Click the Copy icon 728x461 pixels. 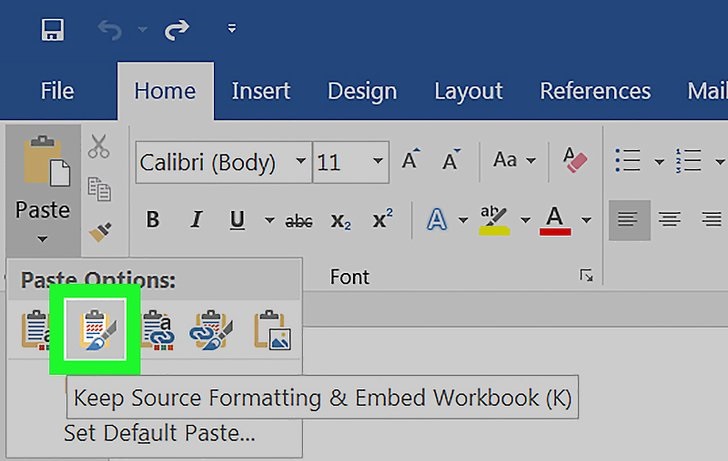[x=99, y=188]
